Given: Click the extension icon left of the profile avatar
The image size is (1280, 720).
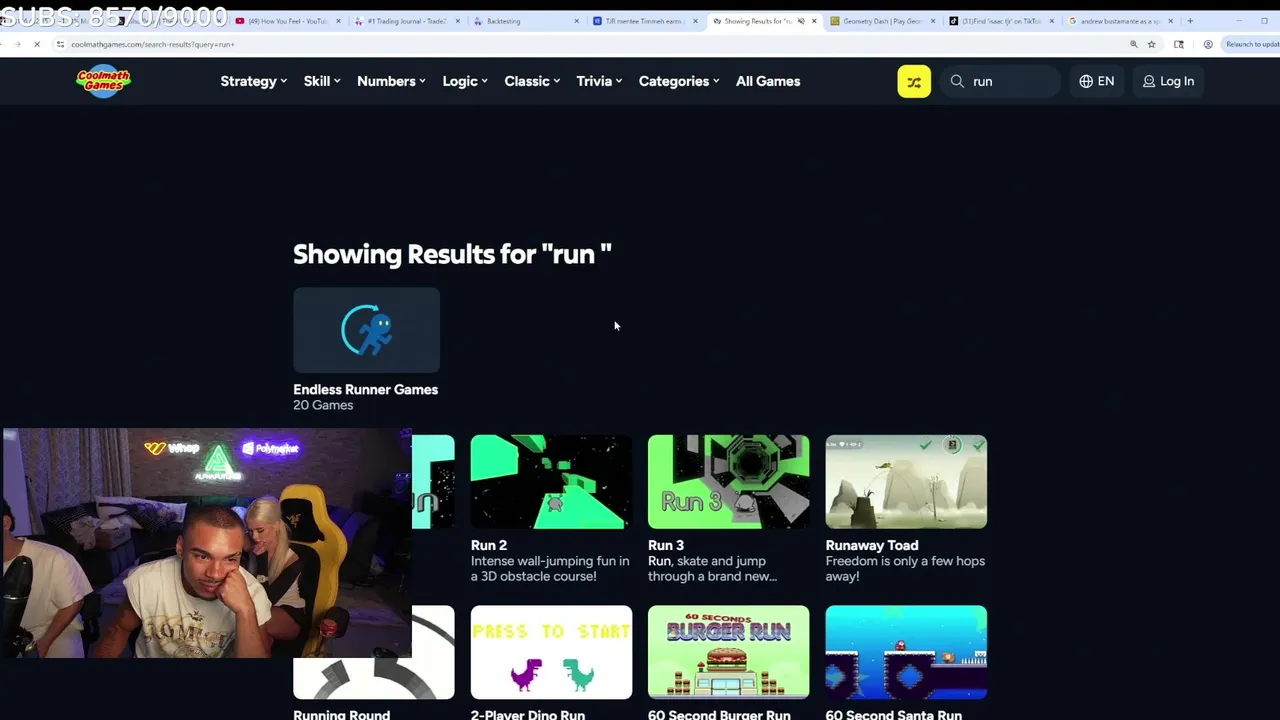Looking at the screenshot, I should pos(1179,44).
